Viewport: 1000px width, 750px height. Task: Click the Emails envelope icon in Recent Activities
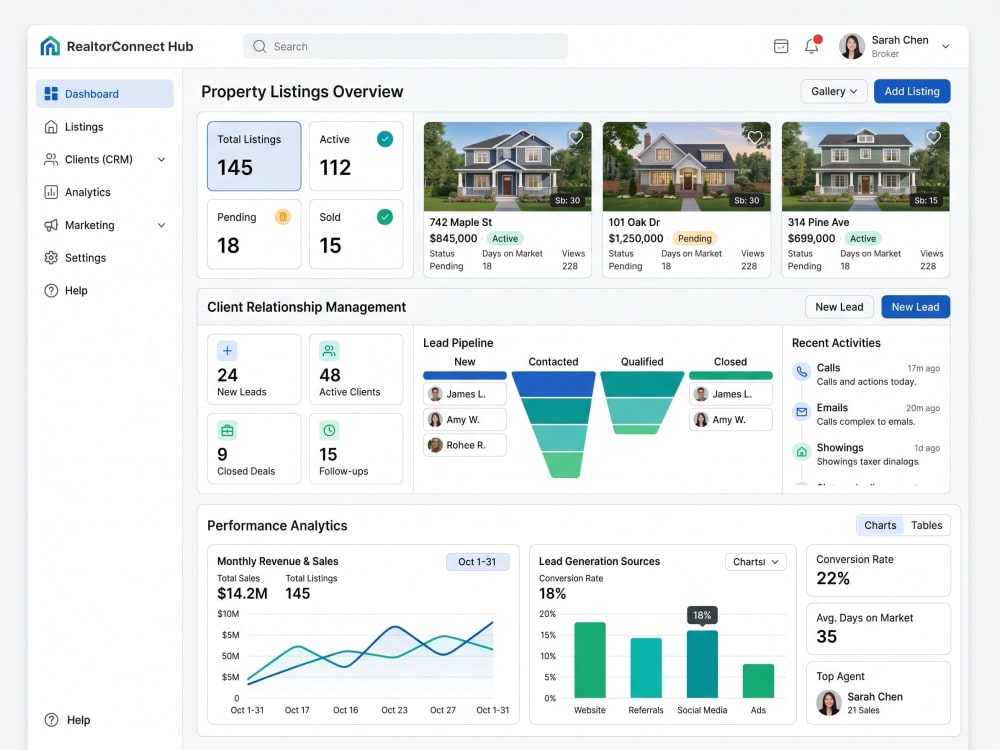point(802,412)
